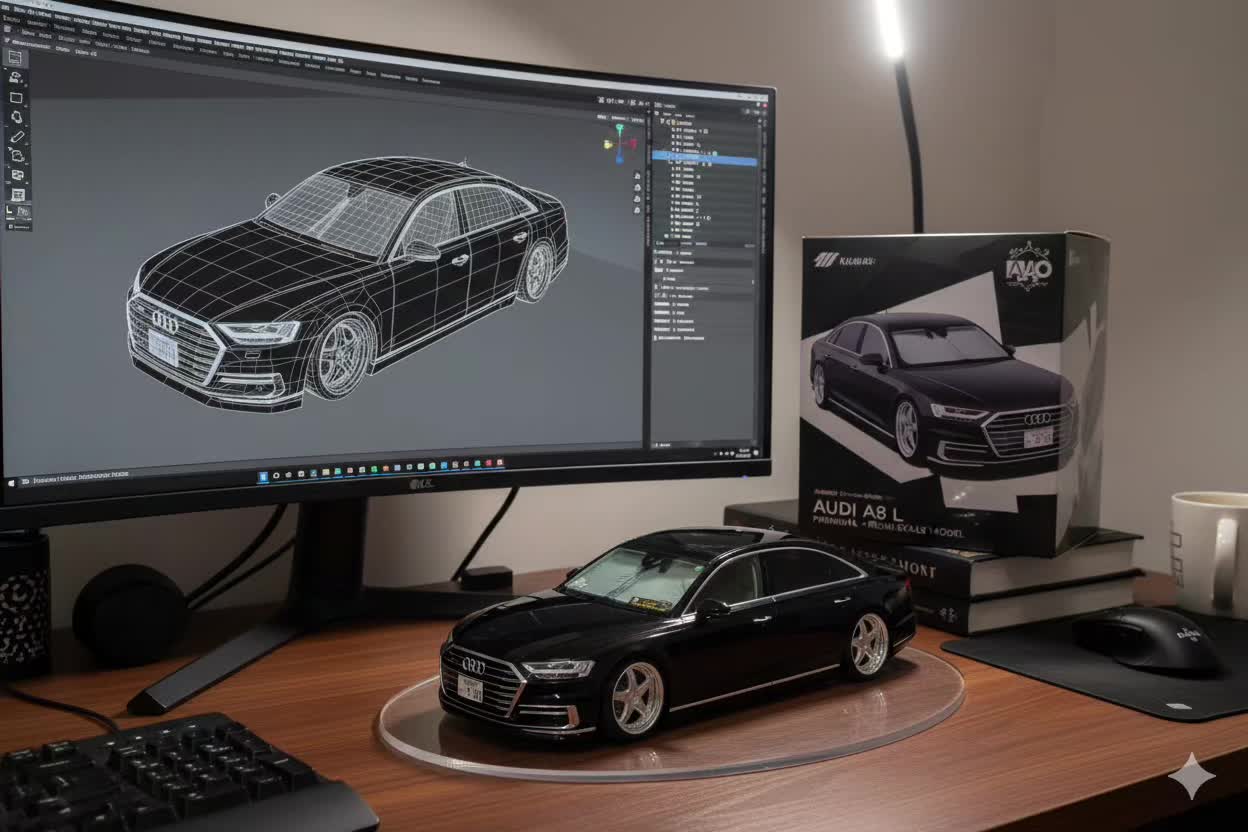Select the rectangle tool in left toolbar
1248x832 pixels.
[17, 97]
